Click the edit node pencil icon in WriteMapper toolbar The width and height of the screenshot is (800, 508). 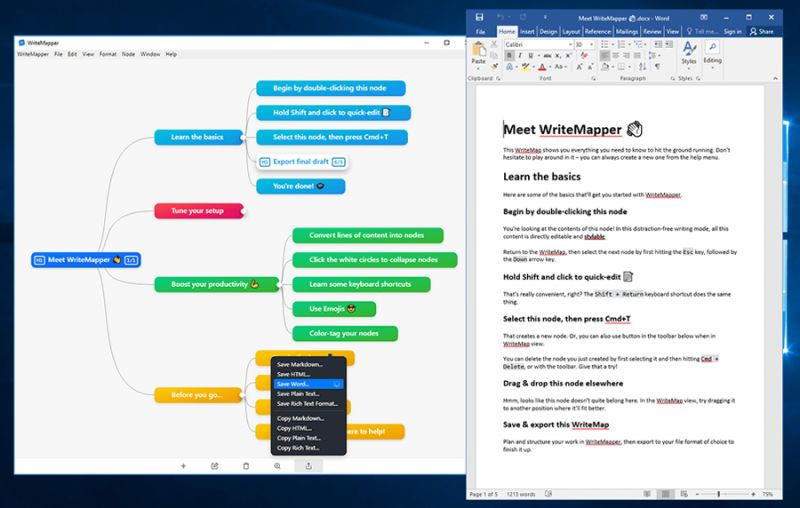(x=215, y=466)
